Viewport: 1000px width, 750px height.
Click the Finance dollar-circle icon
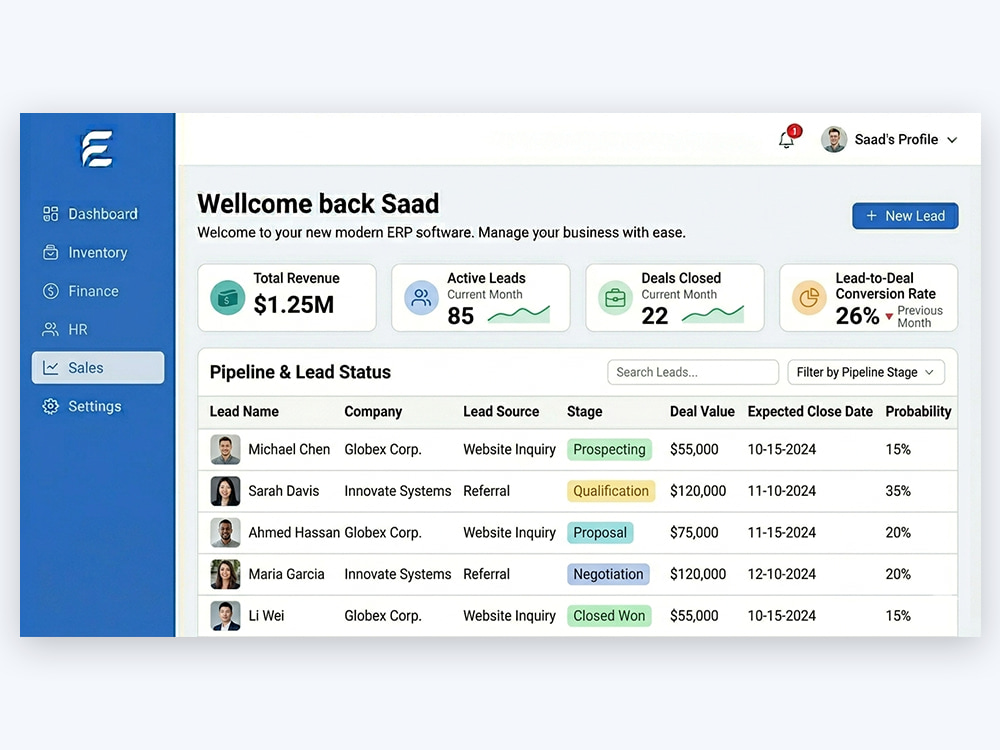coord(50,291)
